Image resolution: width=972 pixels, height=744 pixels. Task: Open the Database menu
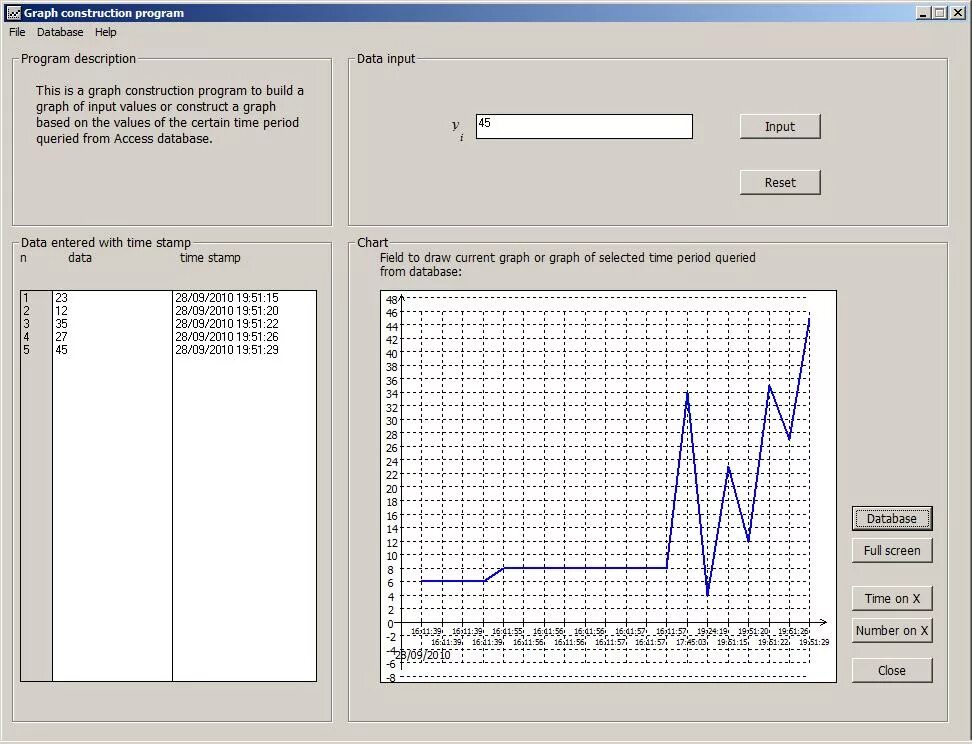click(x=60, y=32)
